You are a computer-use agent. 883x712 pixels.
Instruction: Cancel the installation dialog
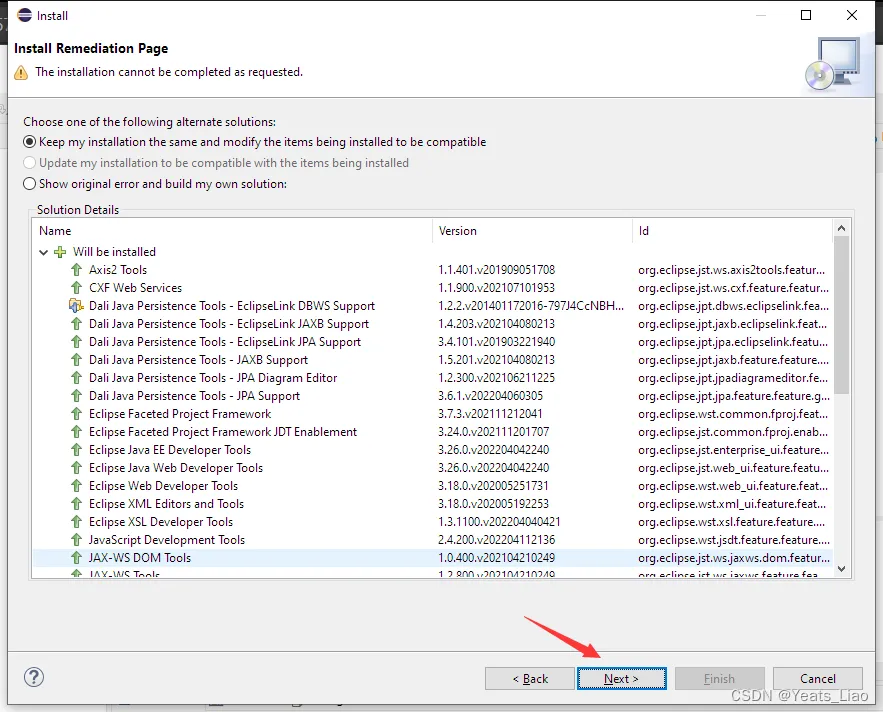(818, 679)
